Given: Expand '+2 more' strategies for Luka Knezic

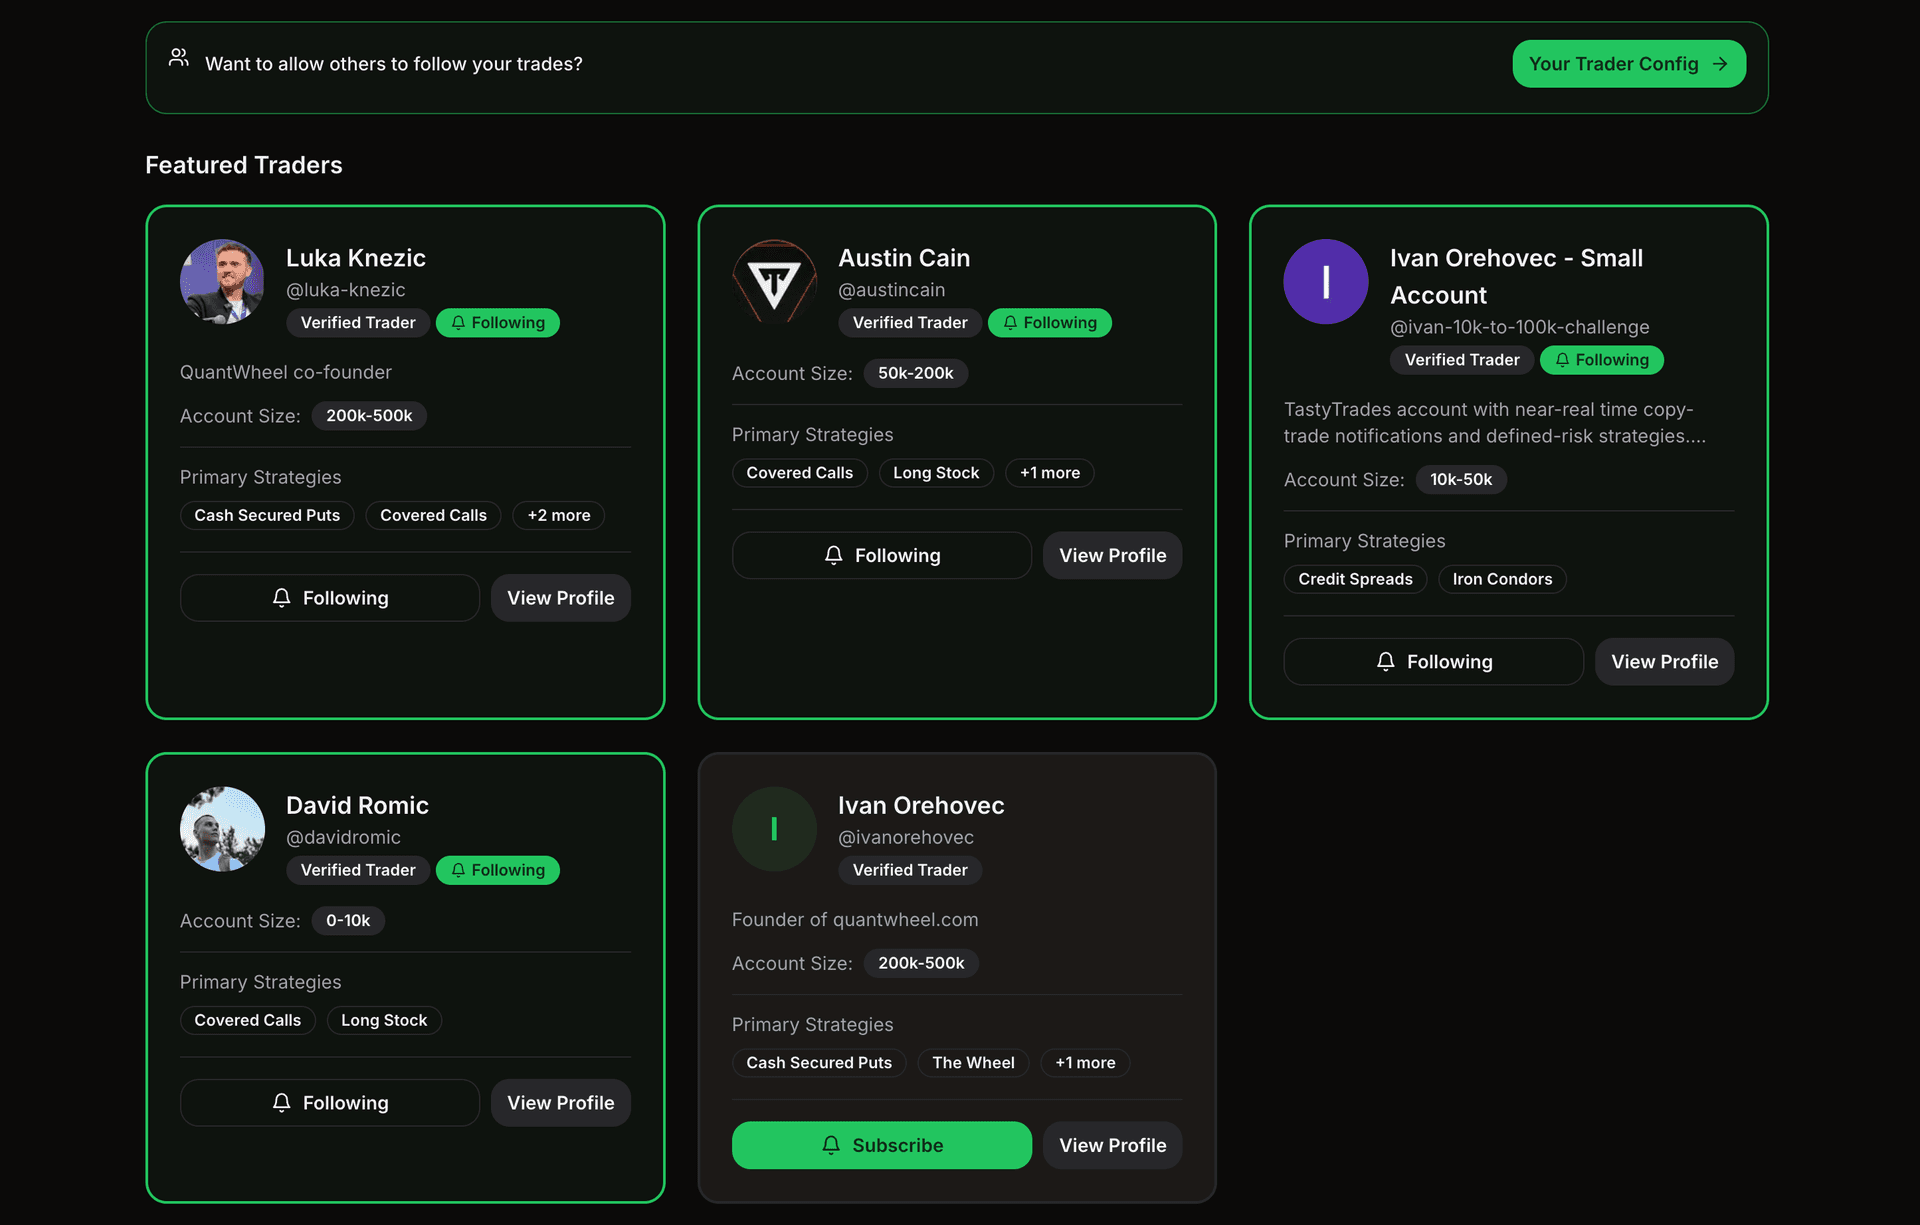Looking at the screenshot, I should coord(558,515).
